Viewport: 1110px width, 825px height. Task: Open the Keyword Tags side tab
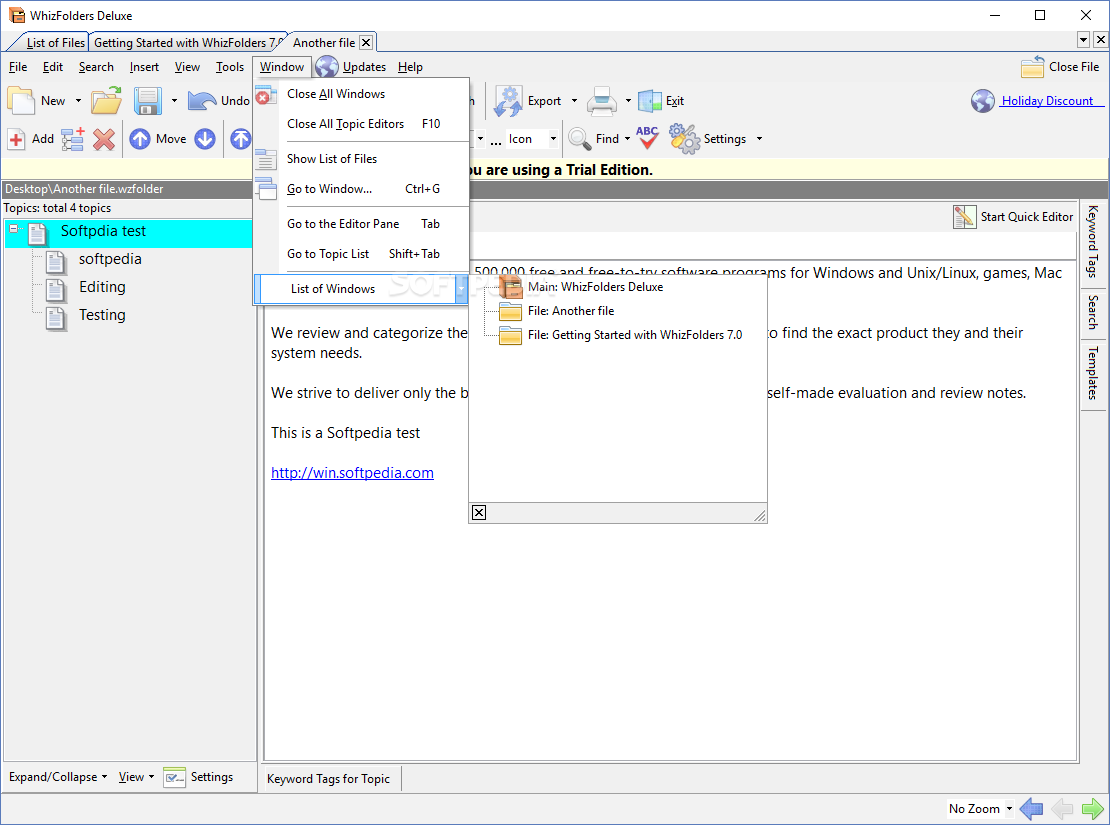click(1092, 241)
